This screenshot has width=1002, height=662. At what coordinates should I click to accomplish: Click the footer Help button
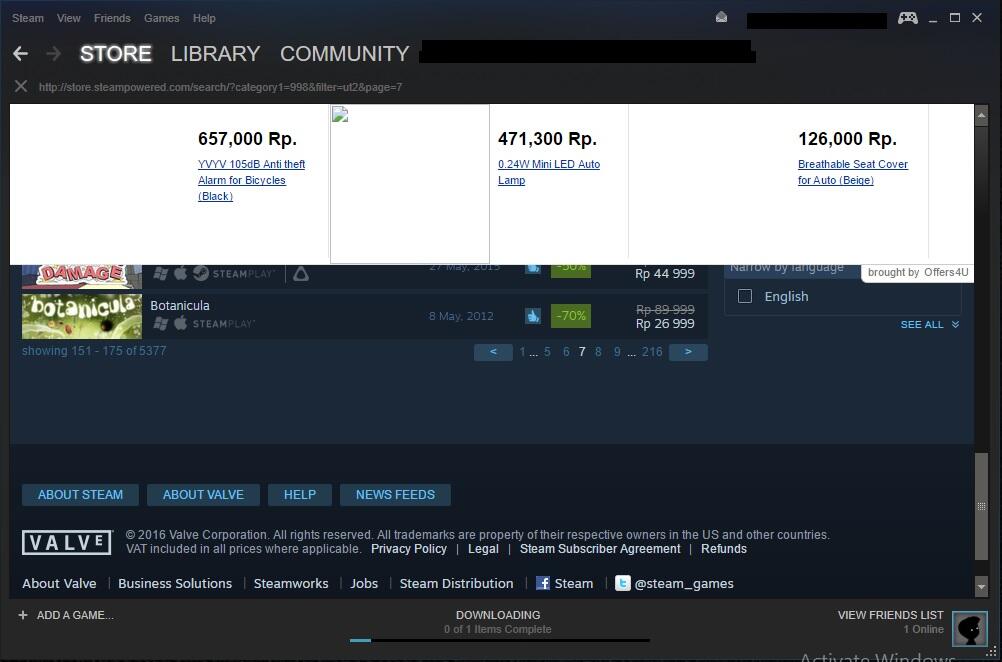[300, 495]
